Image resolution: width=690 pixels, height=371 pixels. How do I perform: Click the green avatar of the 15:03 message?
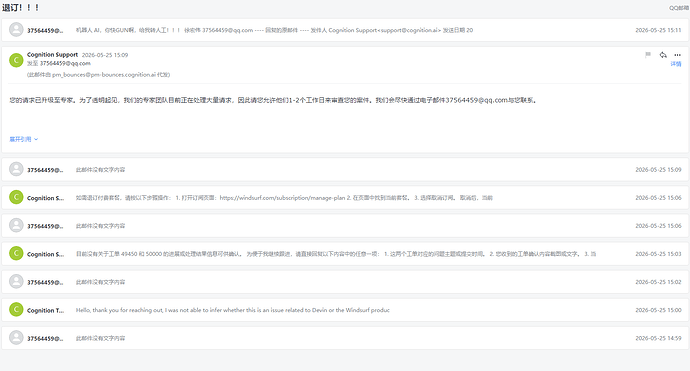[x=16, y=253]
